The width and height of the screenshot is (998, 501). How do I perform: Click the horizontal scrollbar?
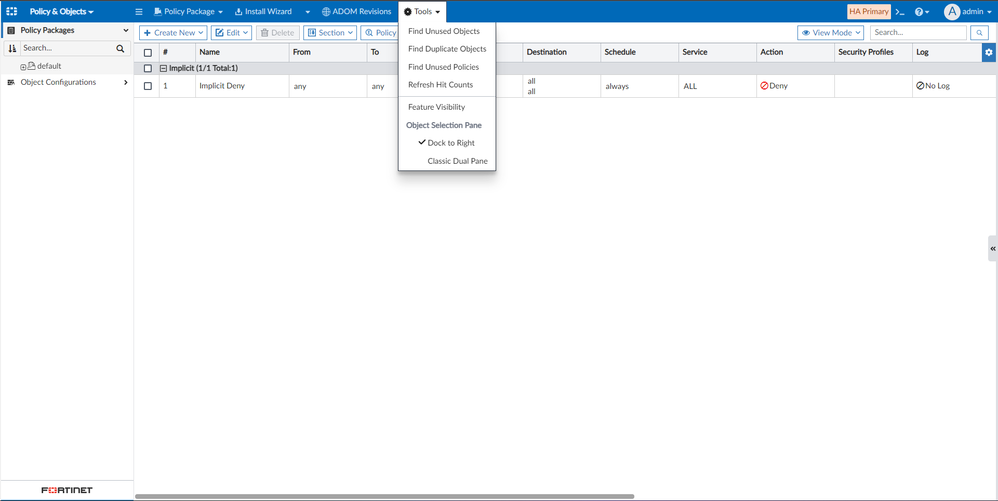[x=384, y=496]
